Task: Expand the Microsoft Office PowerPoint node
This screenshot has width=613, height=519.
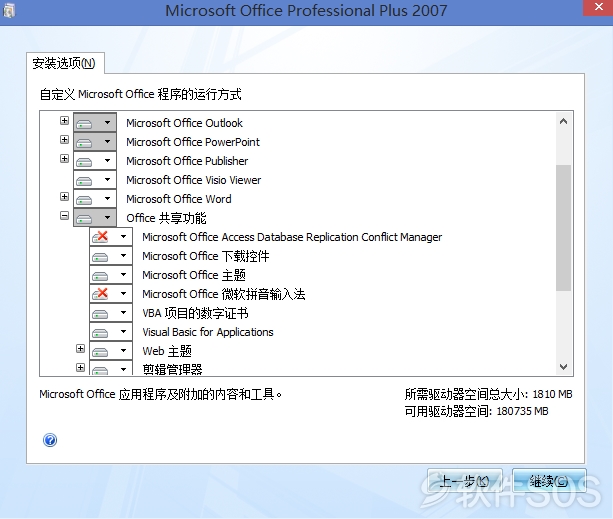Action: coord(65,140)
